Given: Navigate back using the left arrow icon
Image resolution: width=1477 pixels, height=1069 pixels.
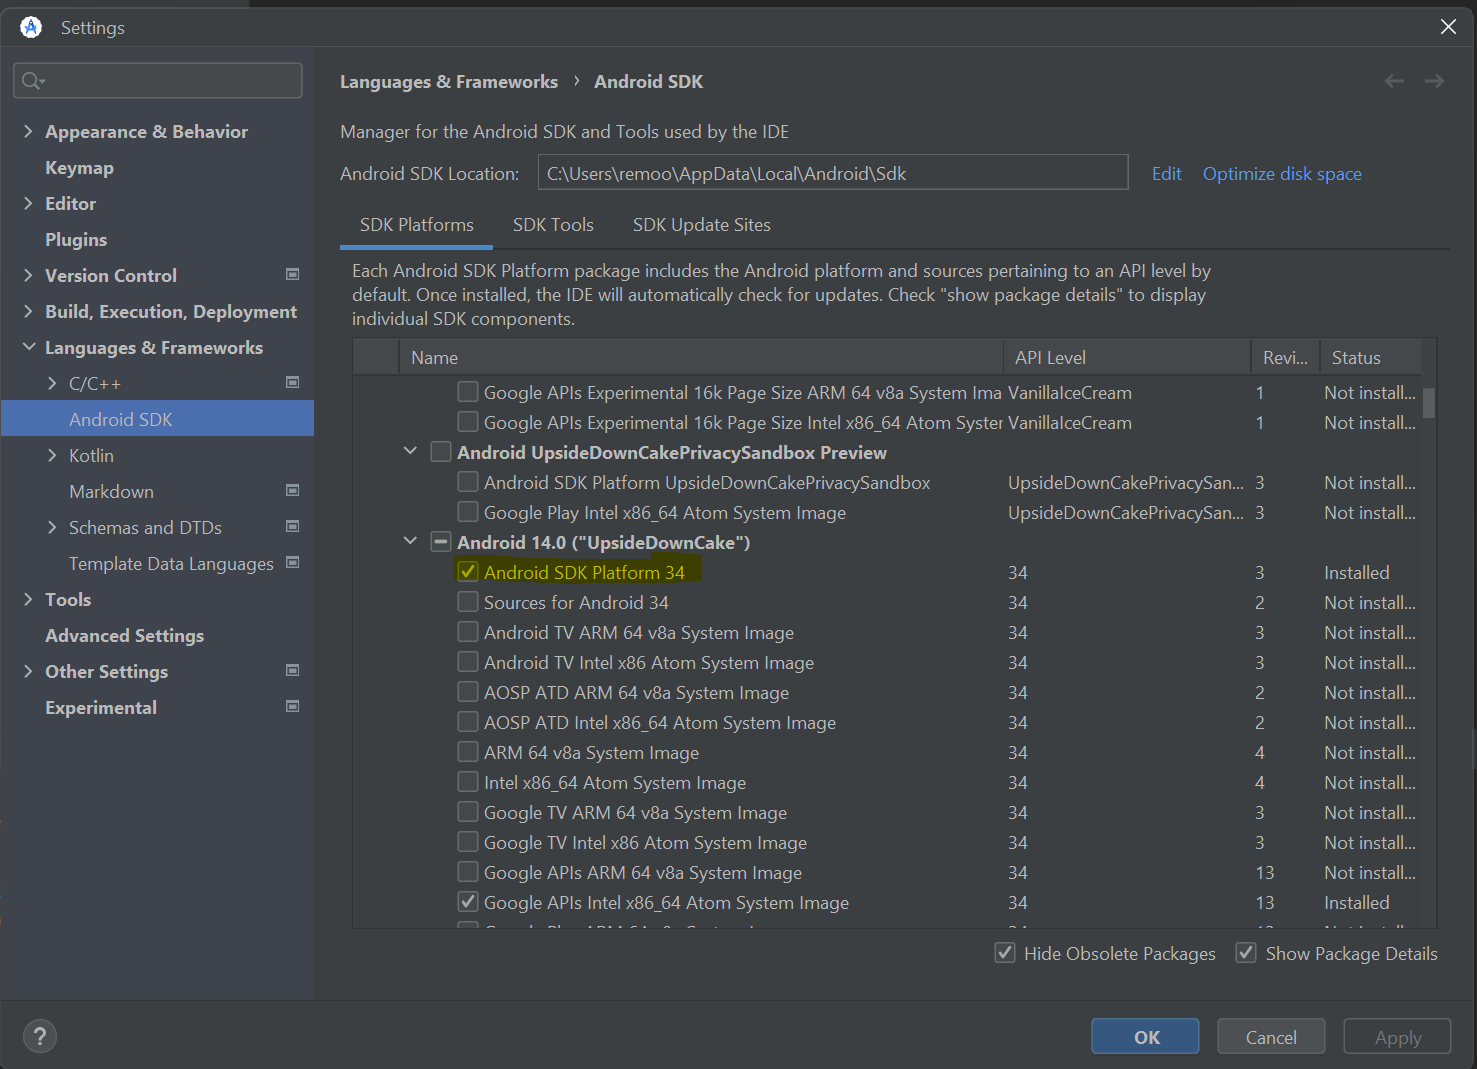Looking at the screenshot, I should pos(1394,81).
